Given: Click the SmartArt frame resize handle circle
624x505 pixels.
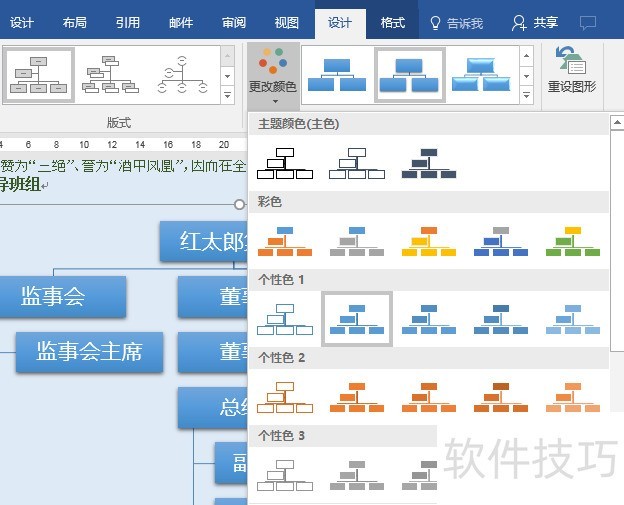Looking at the screenshot, I should click(x=239, y=205).
